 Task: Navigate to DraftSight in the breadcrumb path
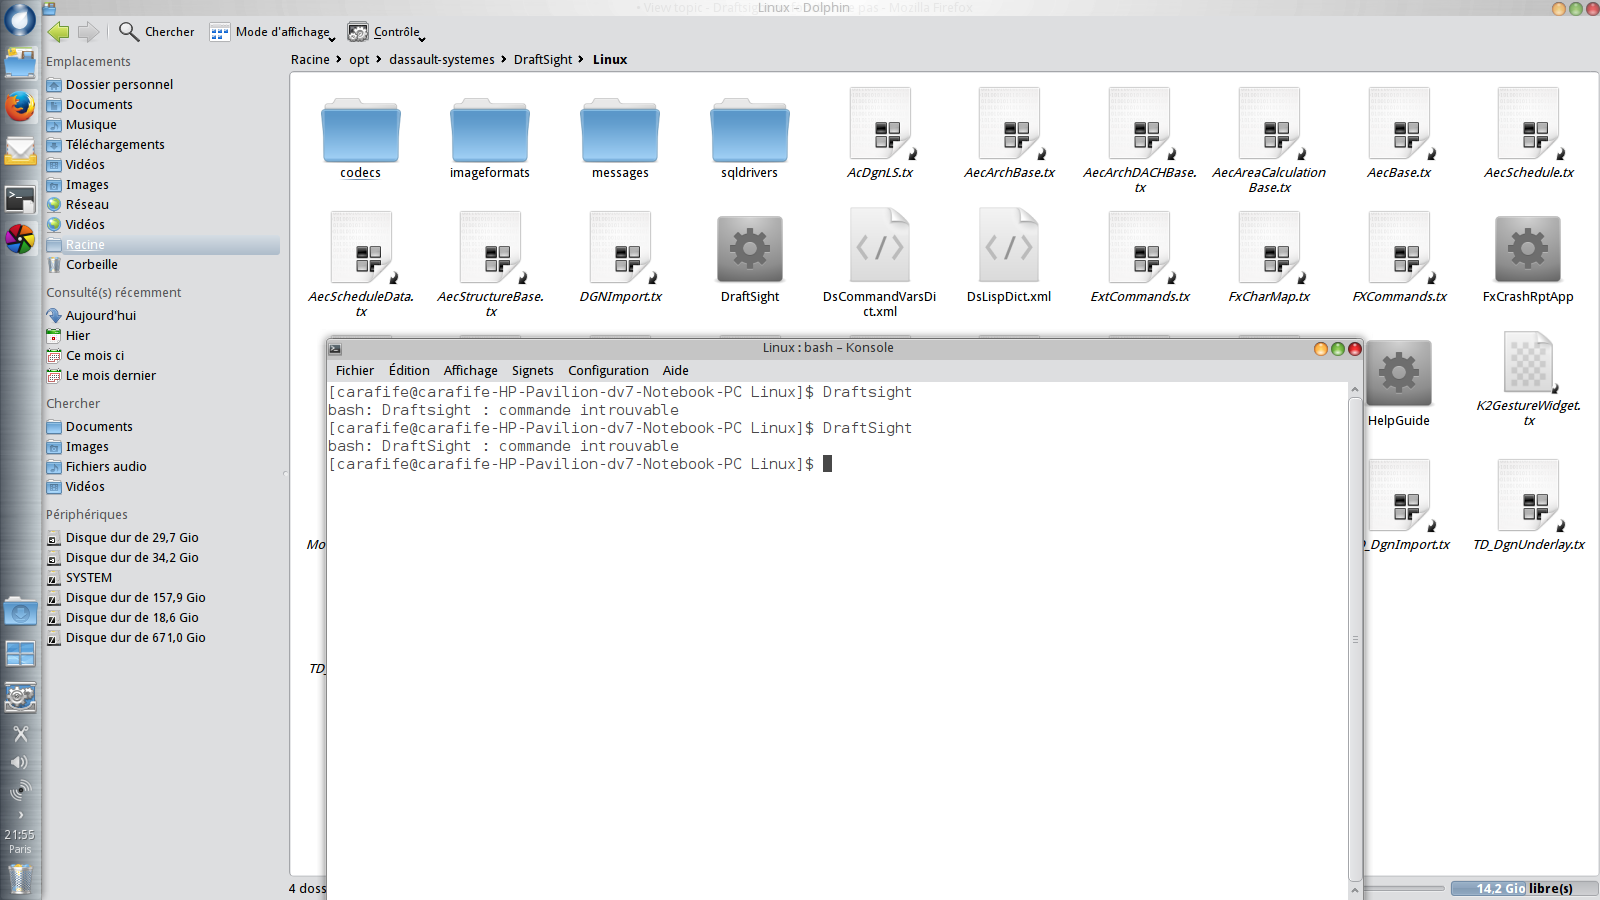pyautogui.click(x=543, y=60)
